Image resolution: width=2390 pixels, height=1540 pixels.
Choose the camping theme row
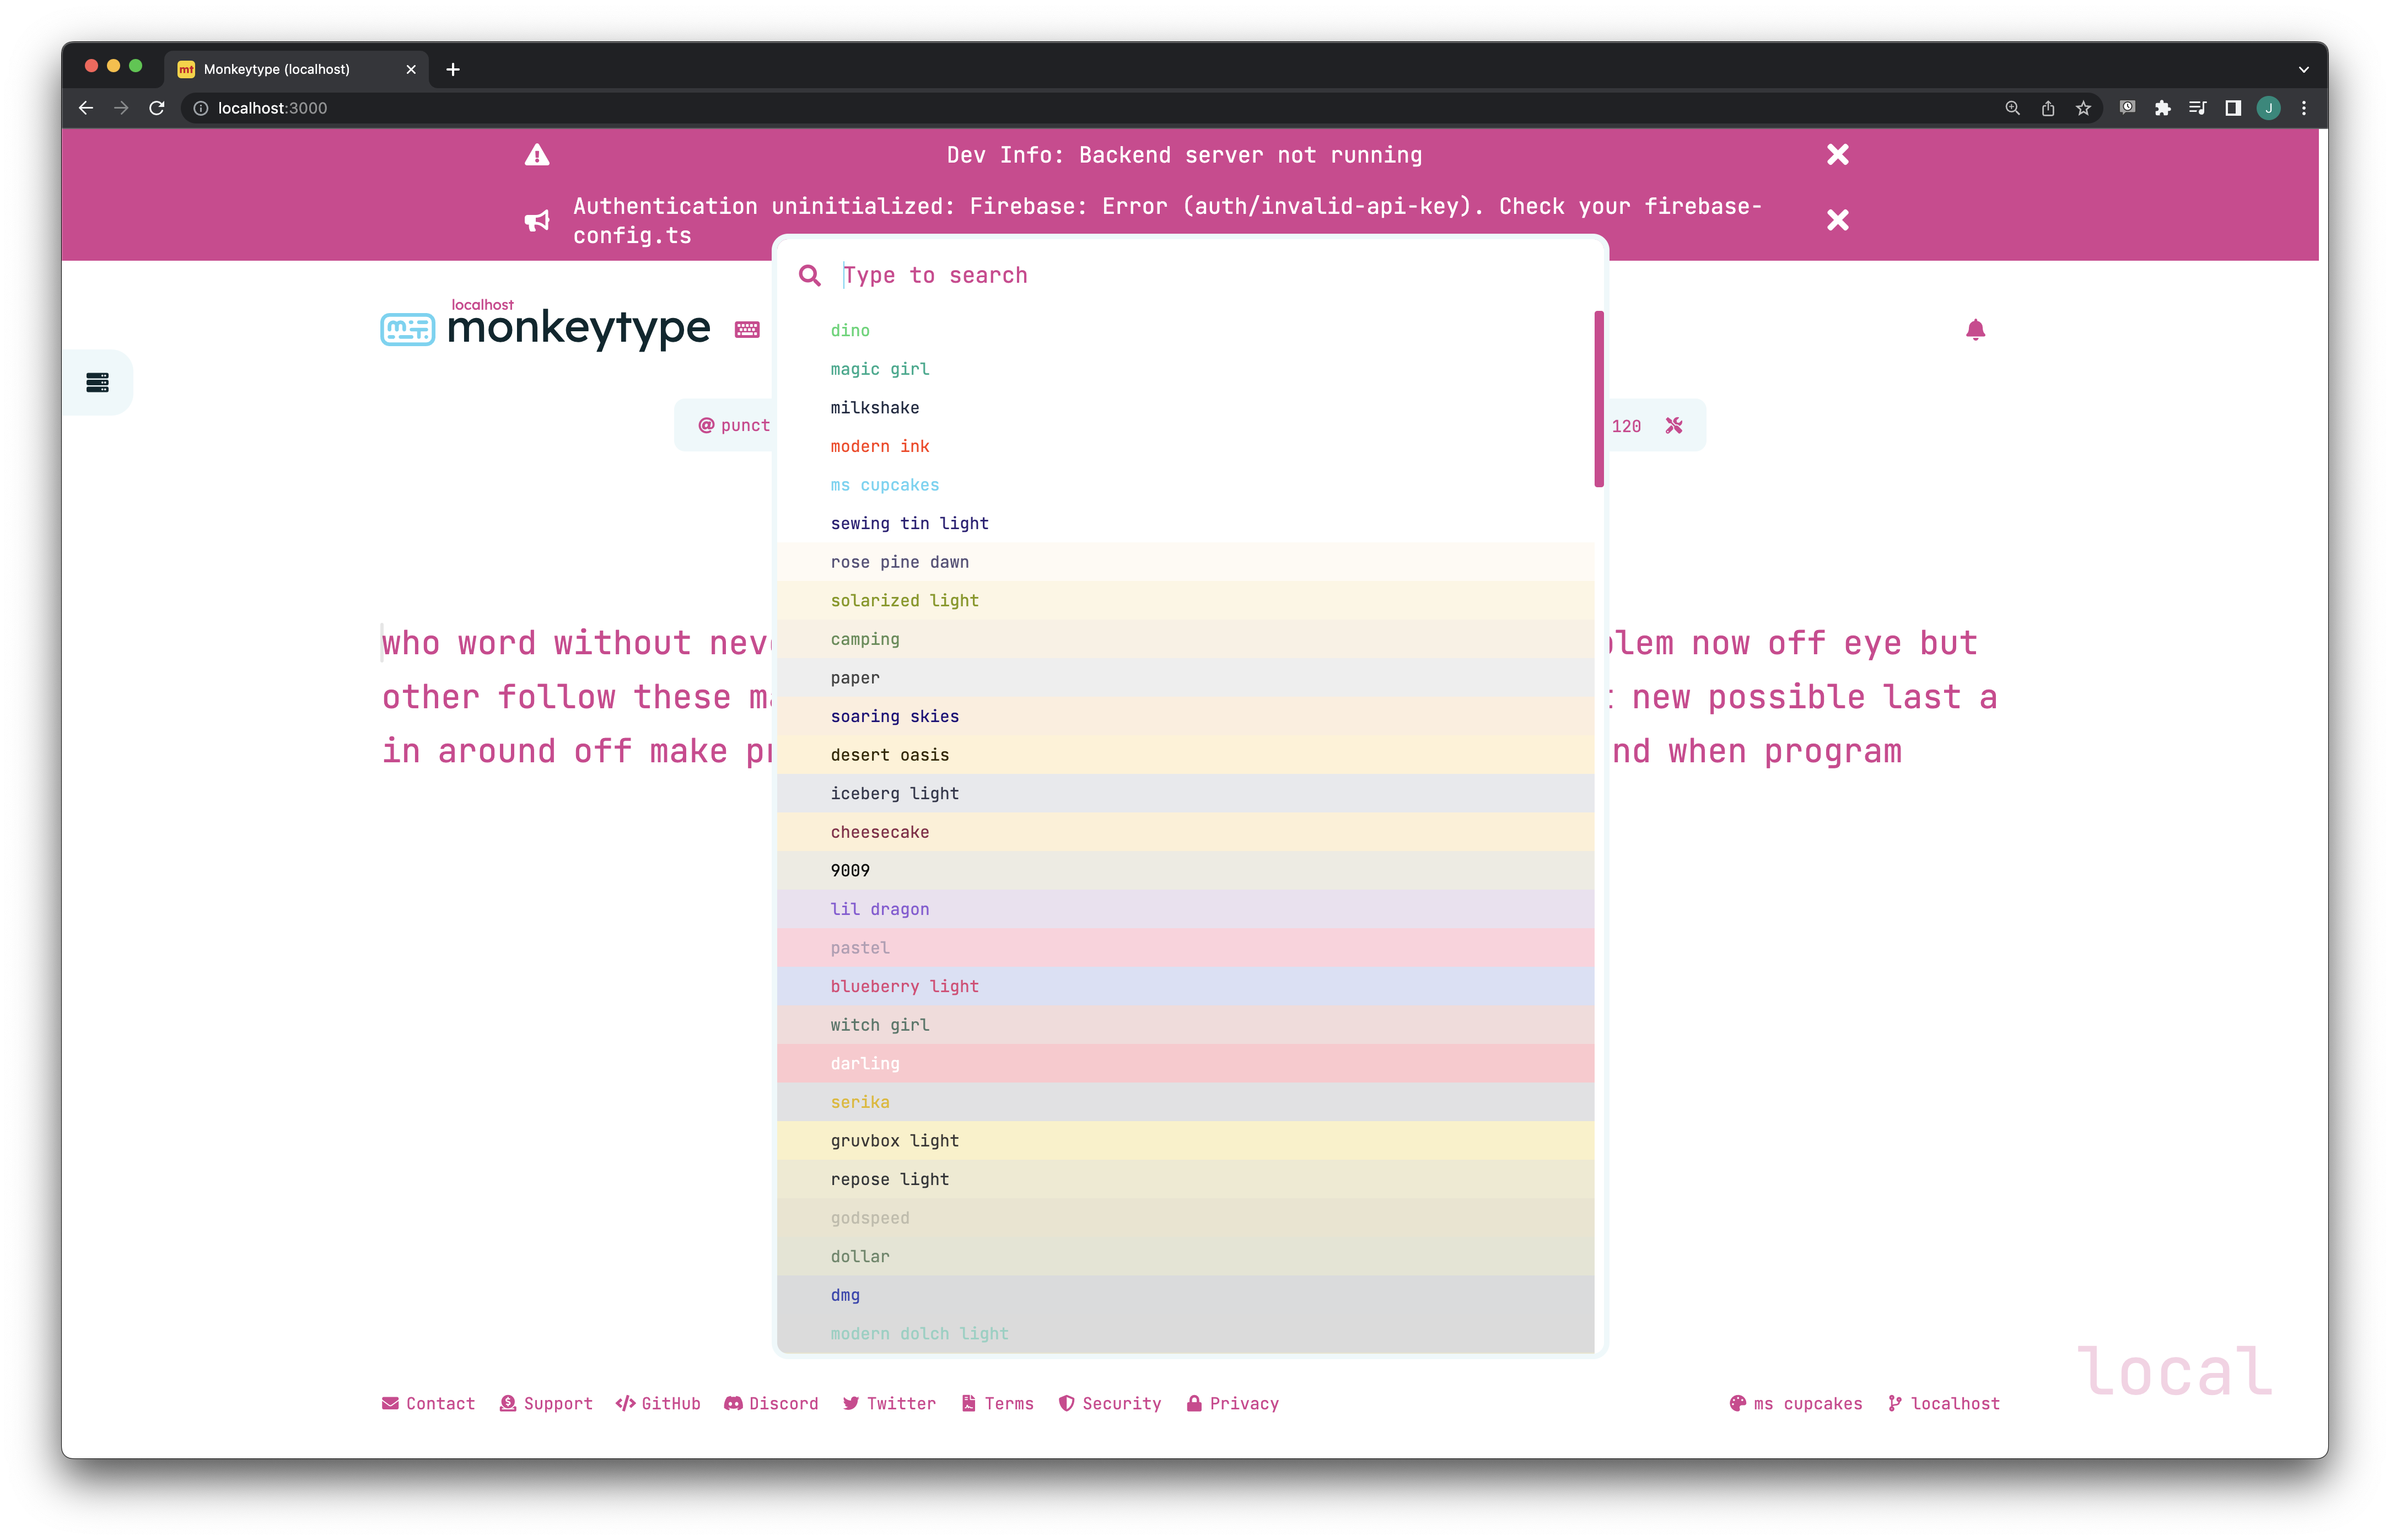click(1186, 639)
